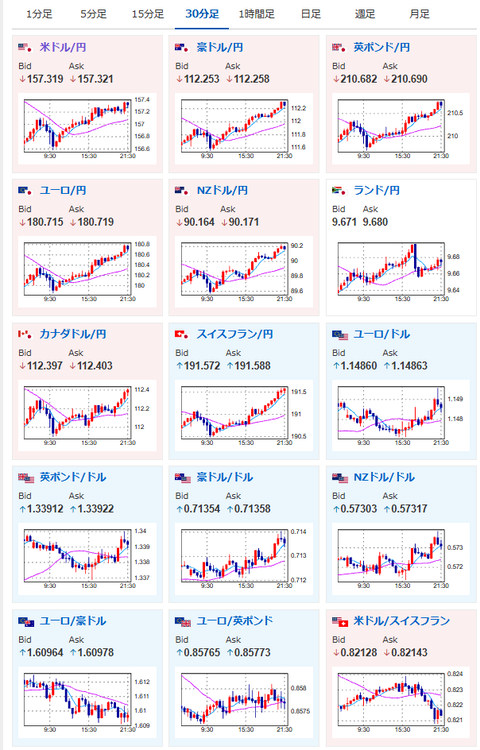Click the EU flag icon beside ユーロ/円
480x750 pixels.
25,190
